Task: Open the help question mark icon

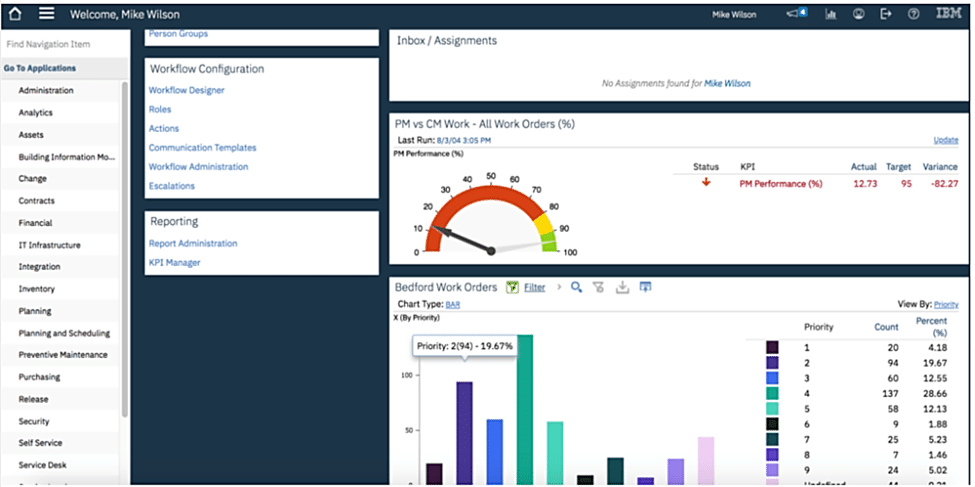Action: pos(913,14)
